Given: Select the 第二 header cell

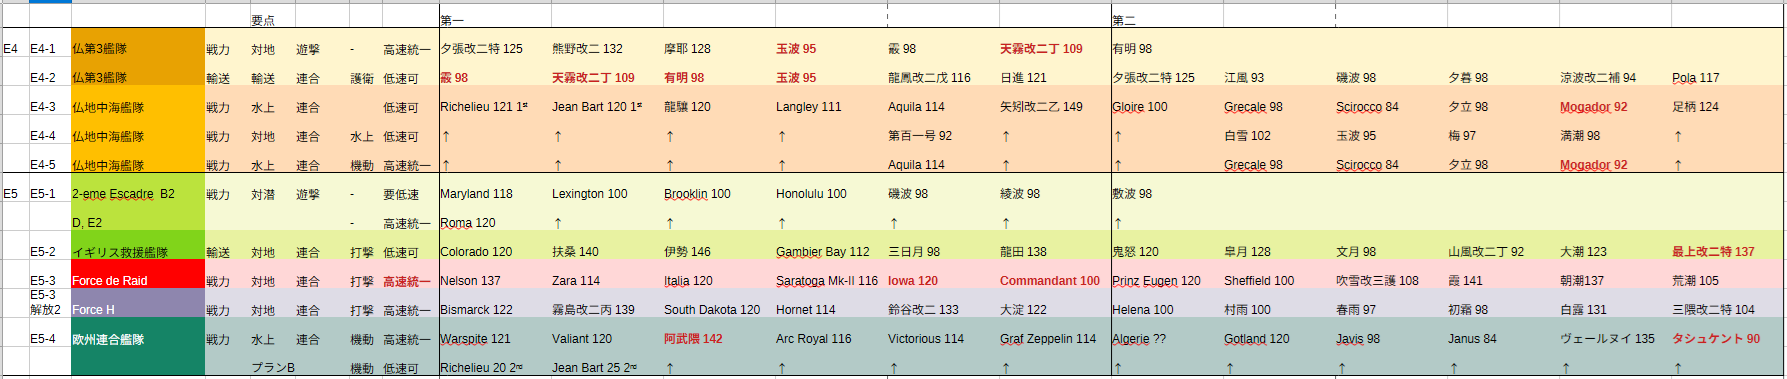Looking at the screenshot, I should pos(1166,20).
